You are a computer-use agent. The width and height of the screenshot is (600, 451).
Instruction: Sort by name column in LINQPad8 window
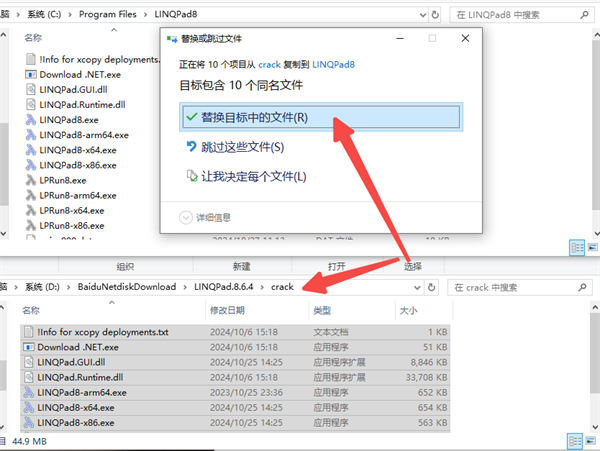pyautogui.click(x=33, y=37)
